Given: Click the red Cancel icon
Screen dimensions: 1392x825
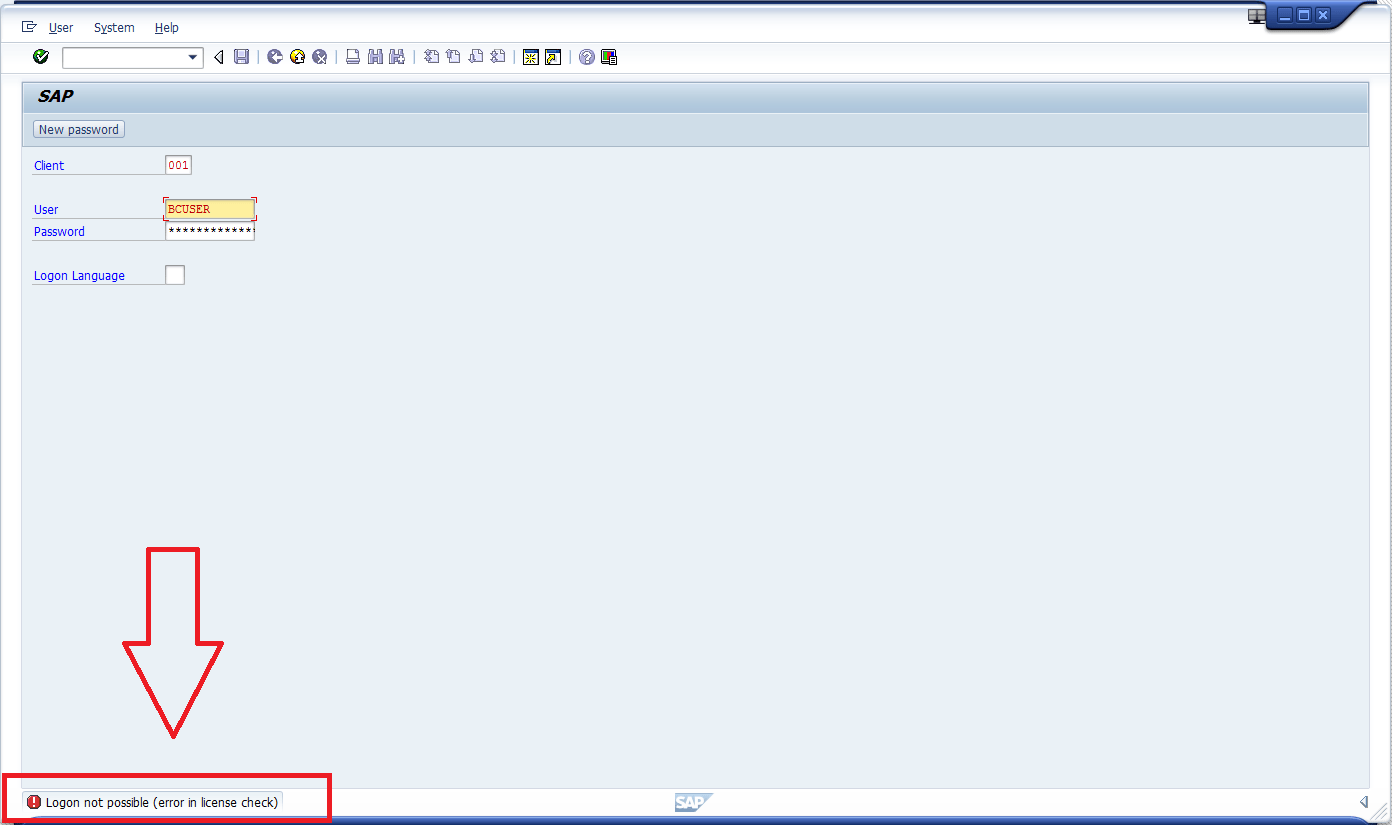Looking at the screenshot, I should click(x=320, y=57).
